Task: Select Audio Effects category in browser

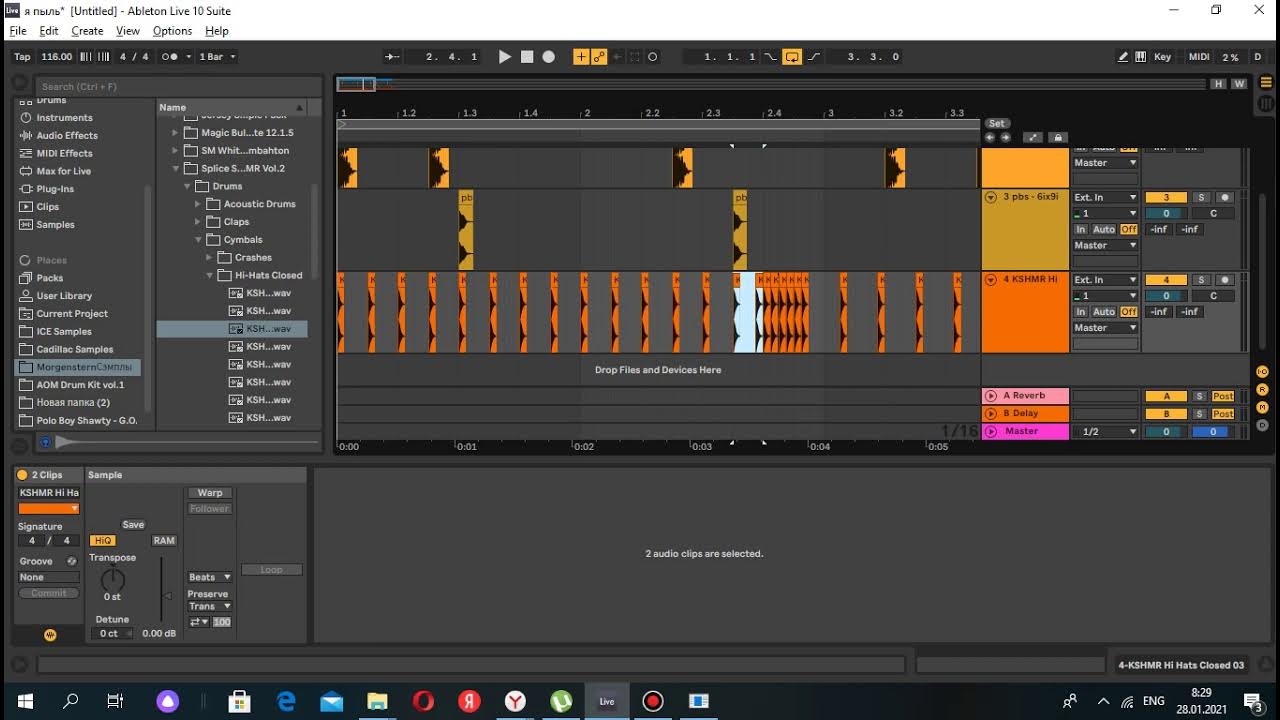Action: point(67,135)
